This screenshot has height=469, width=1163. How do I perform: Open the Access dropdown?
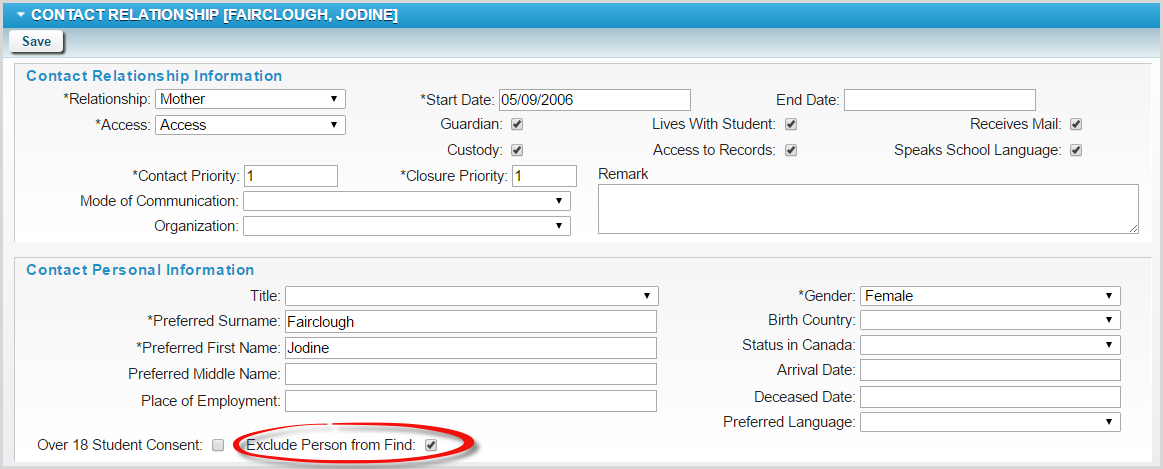point(250,125)
